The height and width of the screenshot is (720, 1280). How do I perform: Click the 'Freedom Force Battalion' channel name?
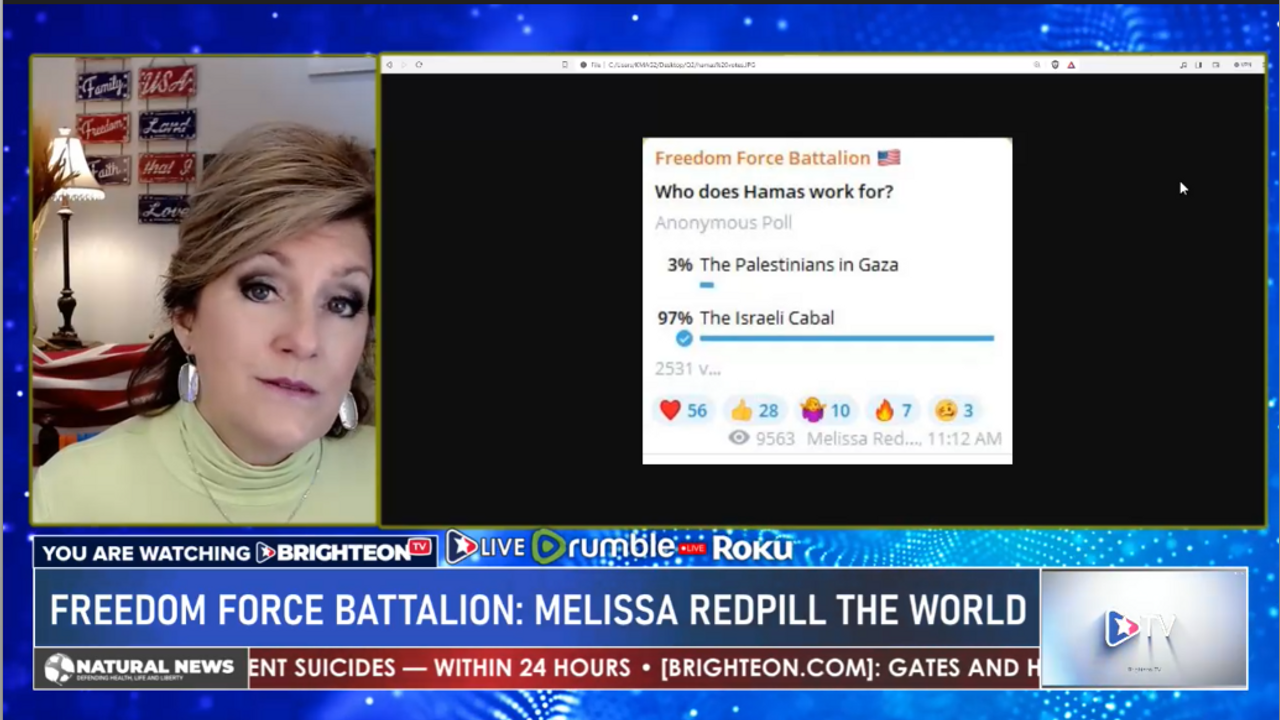click(x=762, y=158)
